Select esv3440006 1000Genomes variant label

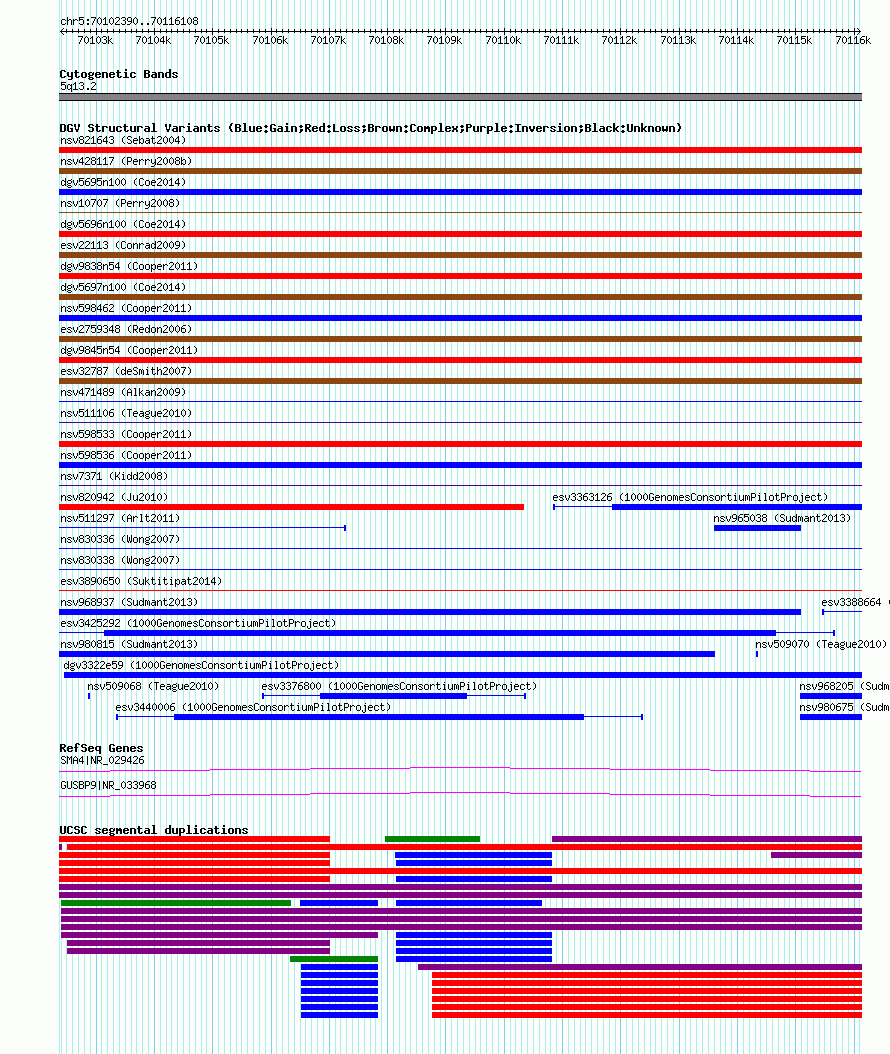click(253, 707)
